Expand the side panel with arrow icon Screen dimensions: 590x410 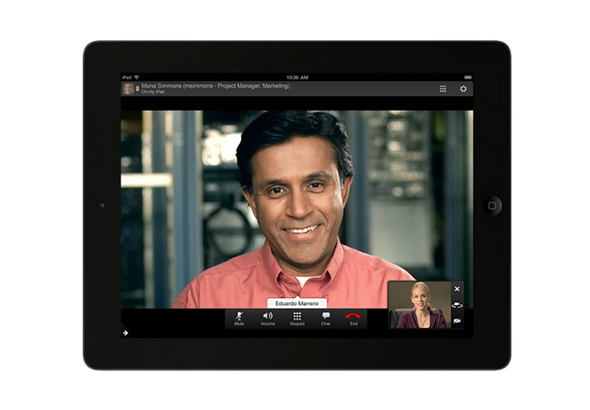tap(125, 333)
